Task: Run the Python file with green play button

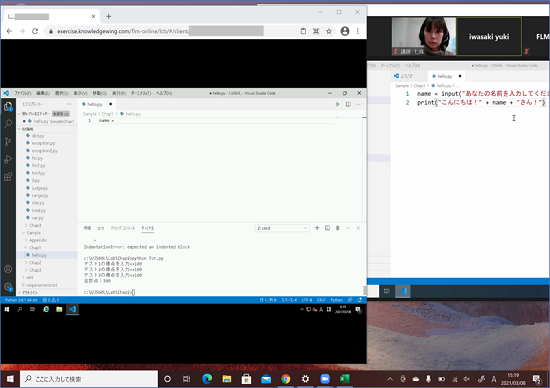Action: tap(337, 104)
